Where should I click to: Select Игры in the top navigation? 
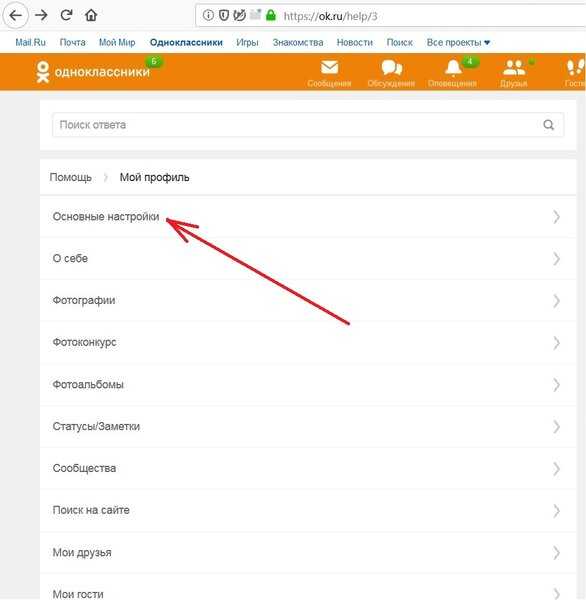point(247,42)
